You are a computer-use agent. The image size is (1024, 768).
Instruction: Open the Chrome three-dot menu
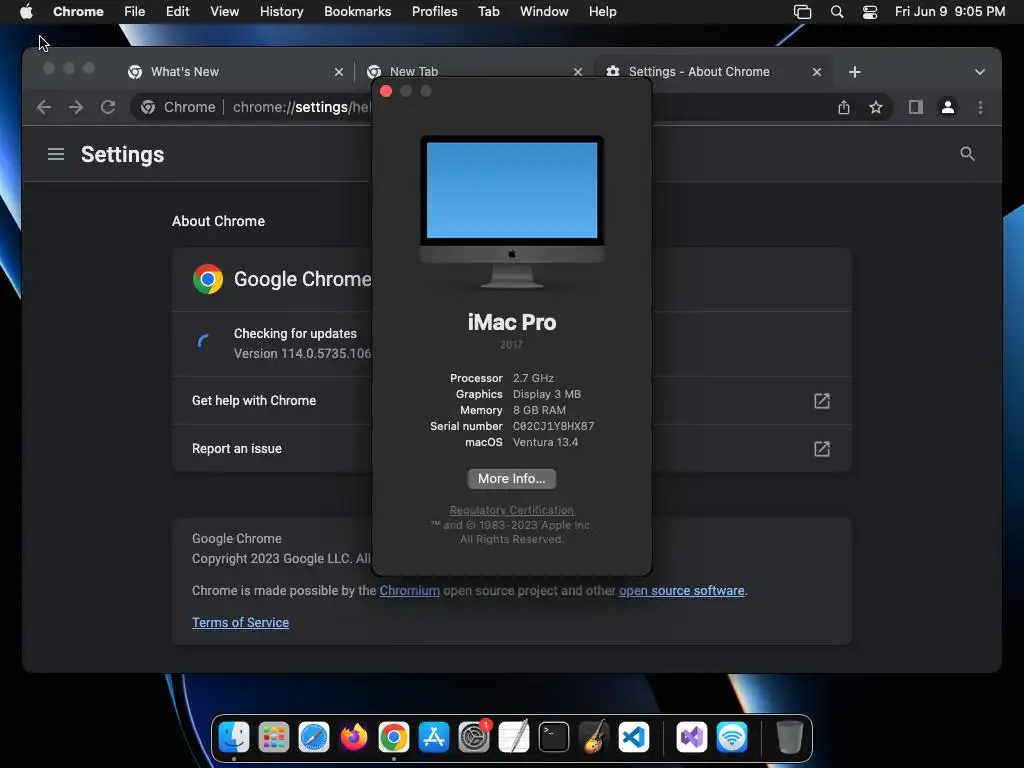(x=980, y=107)
